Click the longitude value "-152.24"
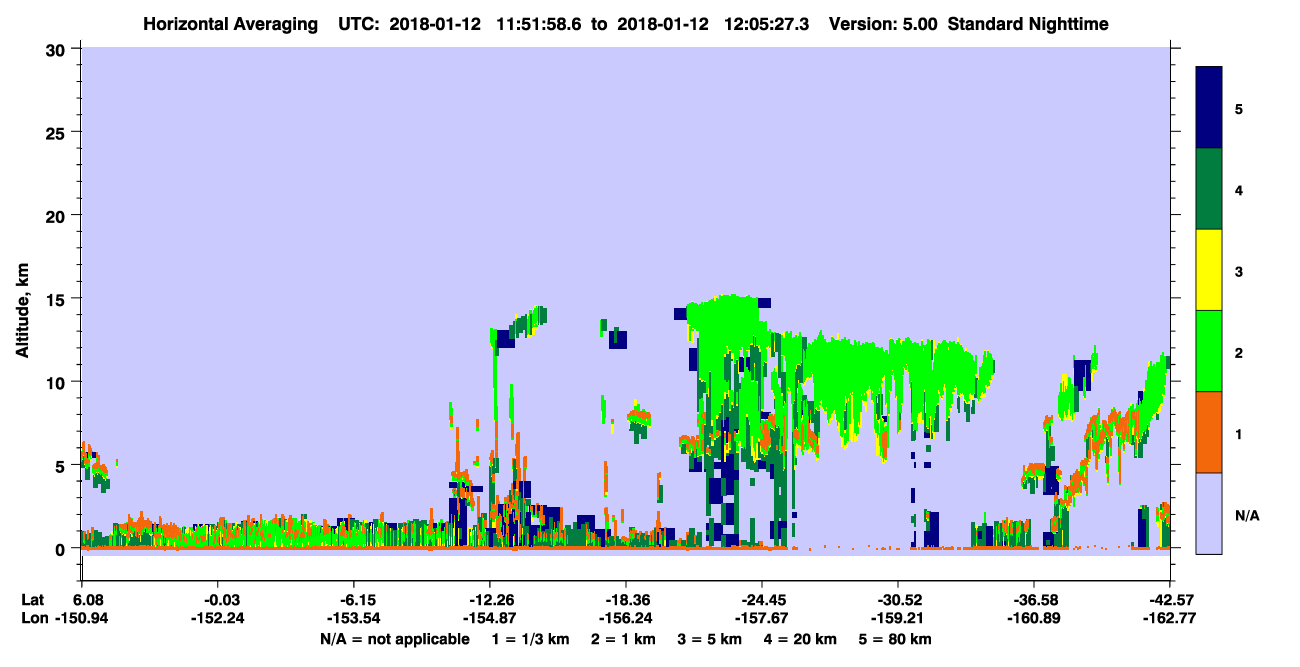Viewport: 1300px width, 667px height. [x=217, y=618]
